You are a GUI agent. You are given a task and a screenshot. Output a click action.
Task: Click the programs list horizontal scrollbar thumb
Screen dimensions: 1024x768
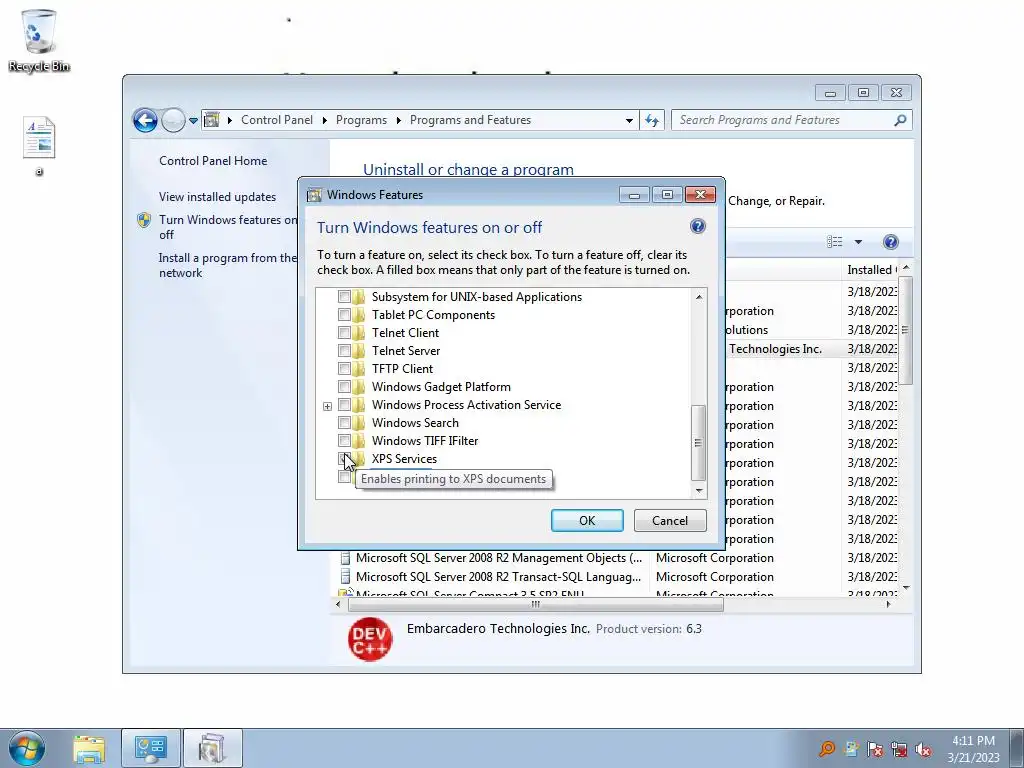[536, 605]
